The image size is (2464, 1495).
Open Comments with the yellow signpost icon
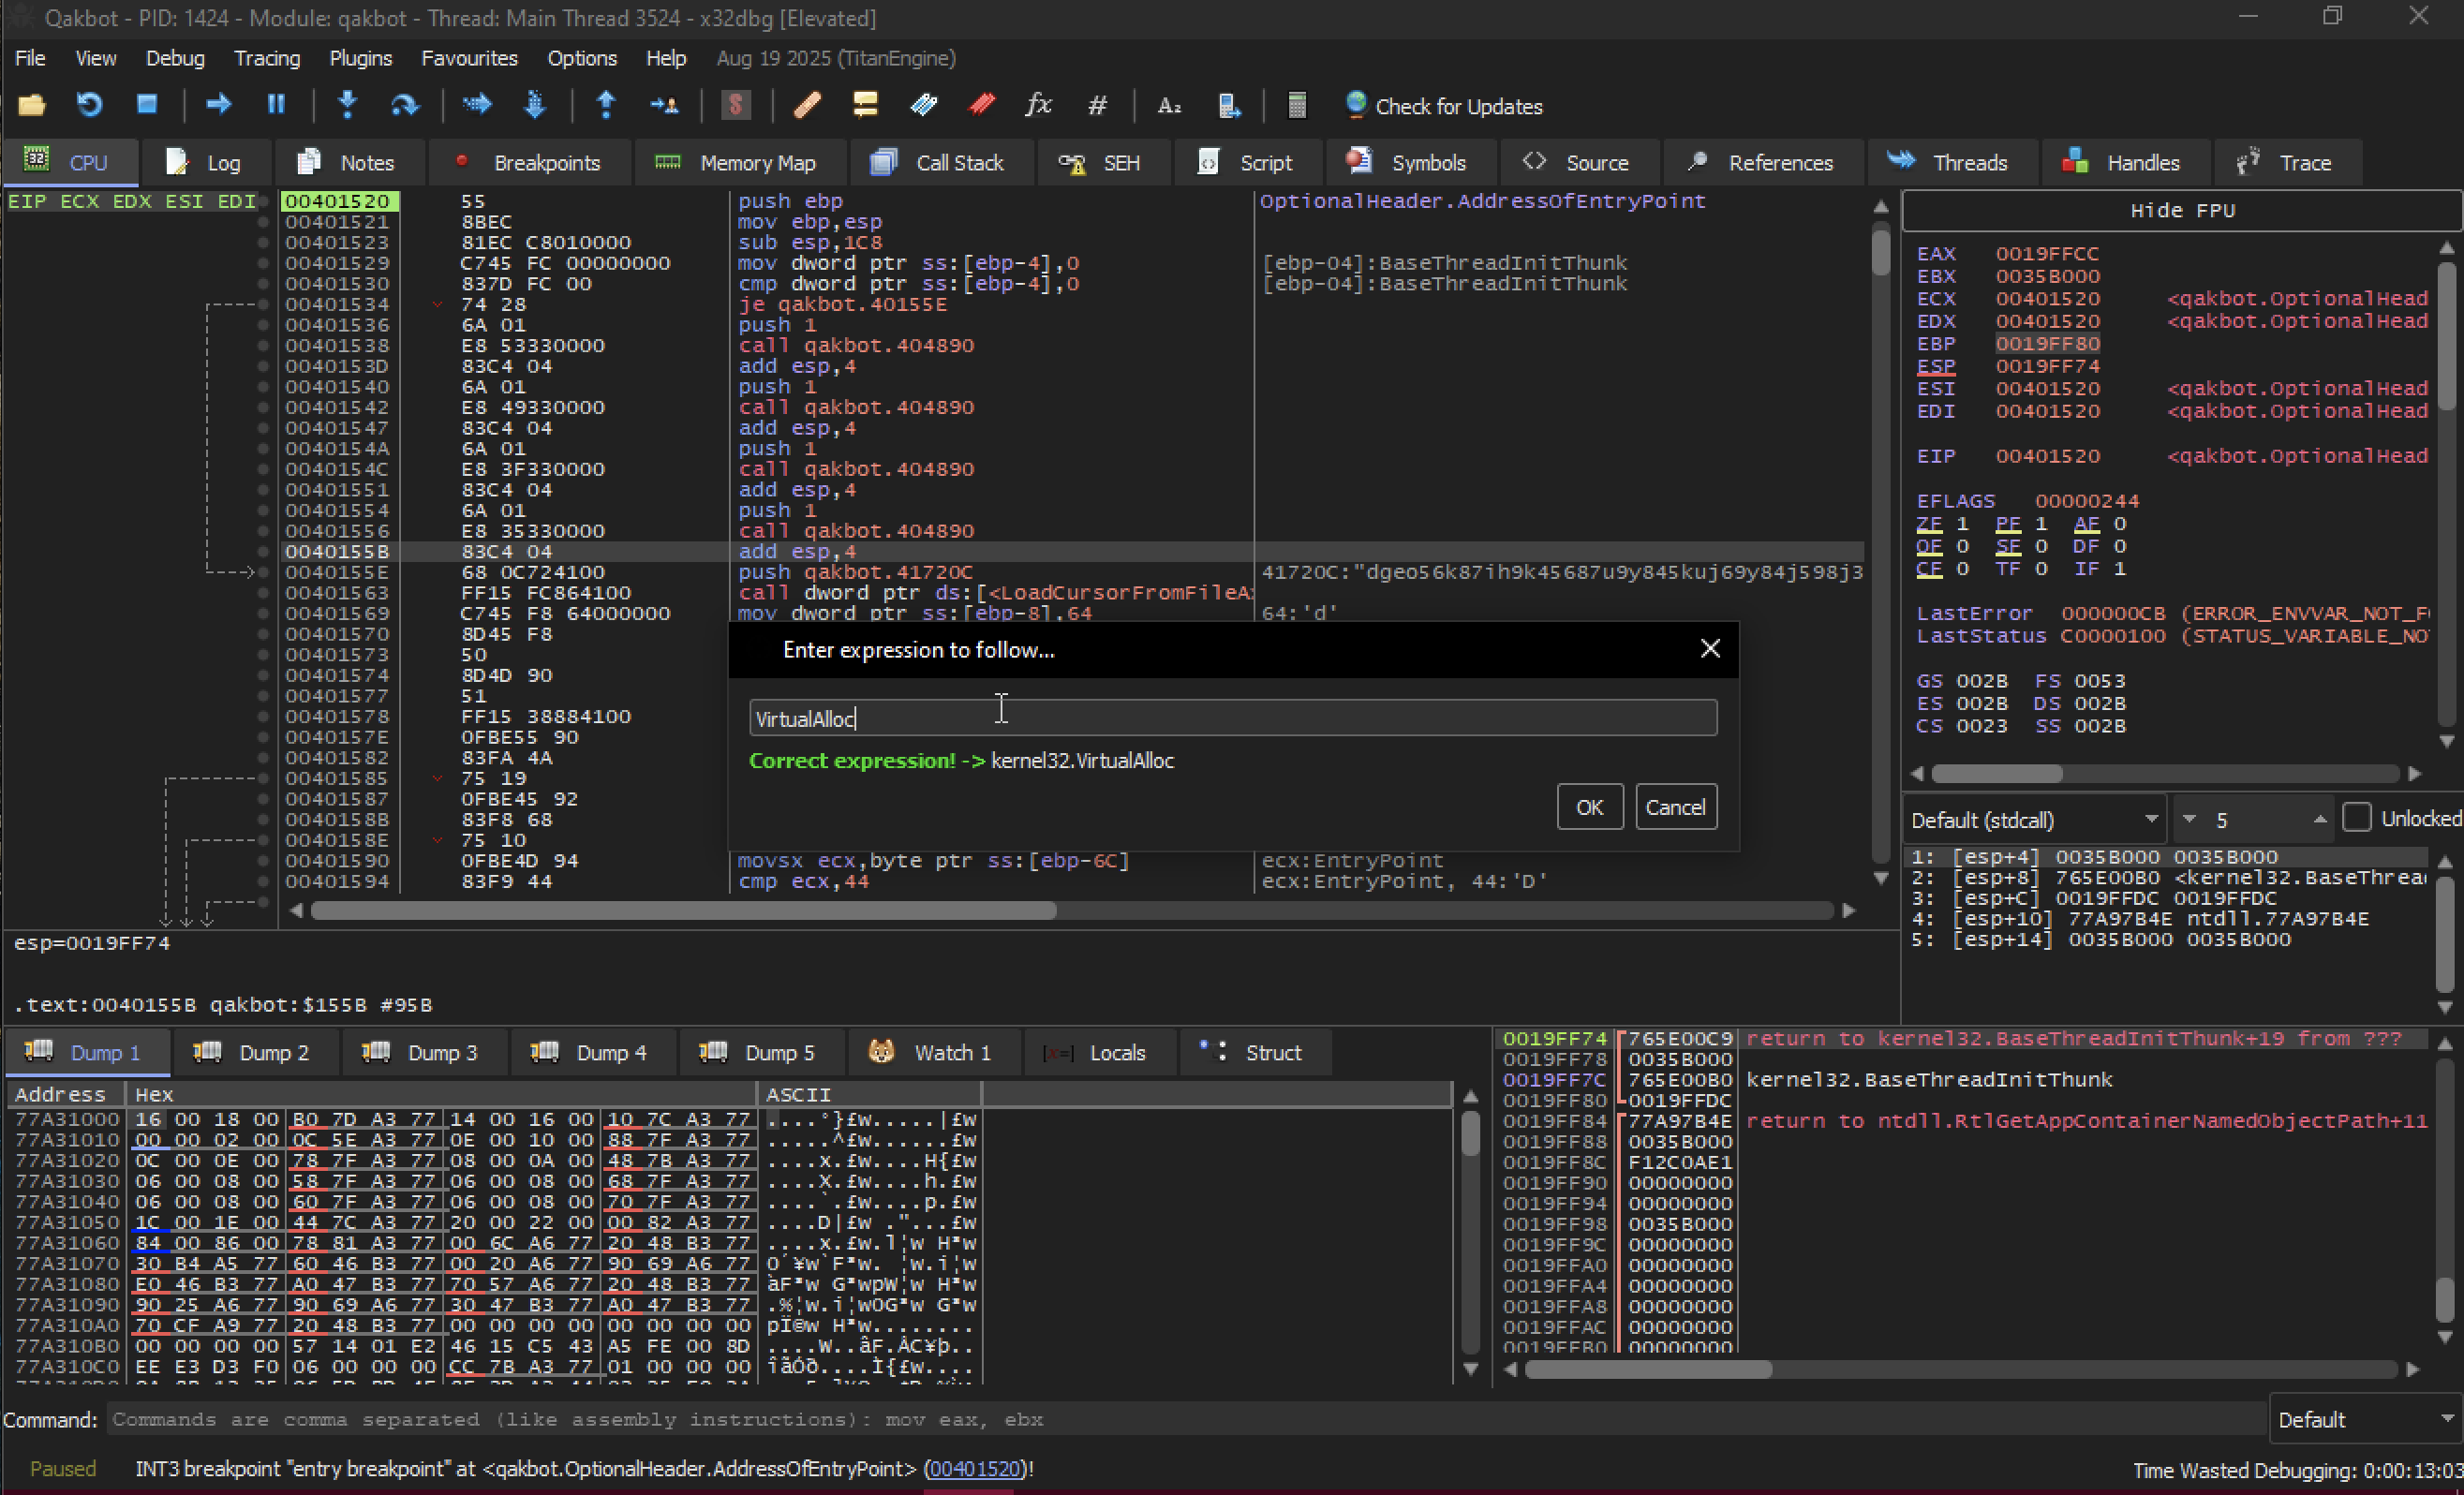pos(865,105)
